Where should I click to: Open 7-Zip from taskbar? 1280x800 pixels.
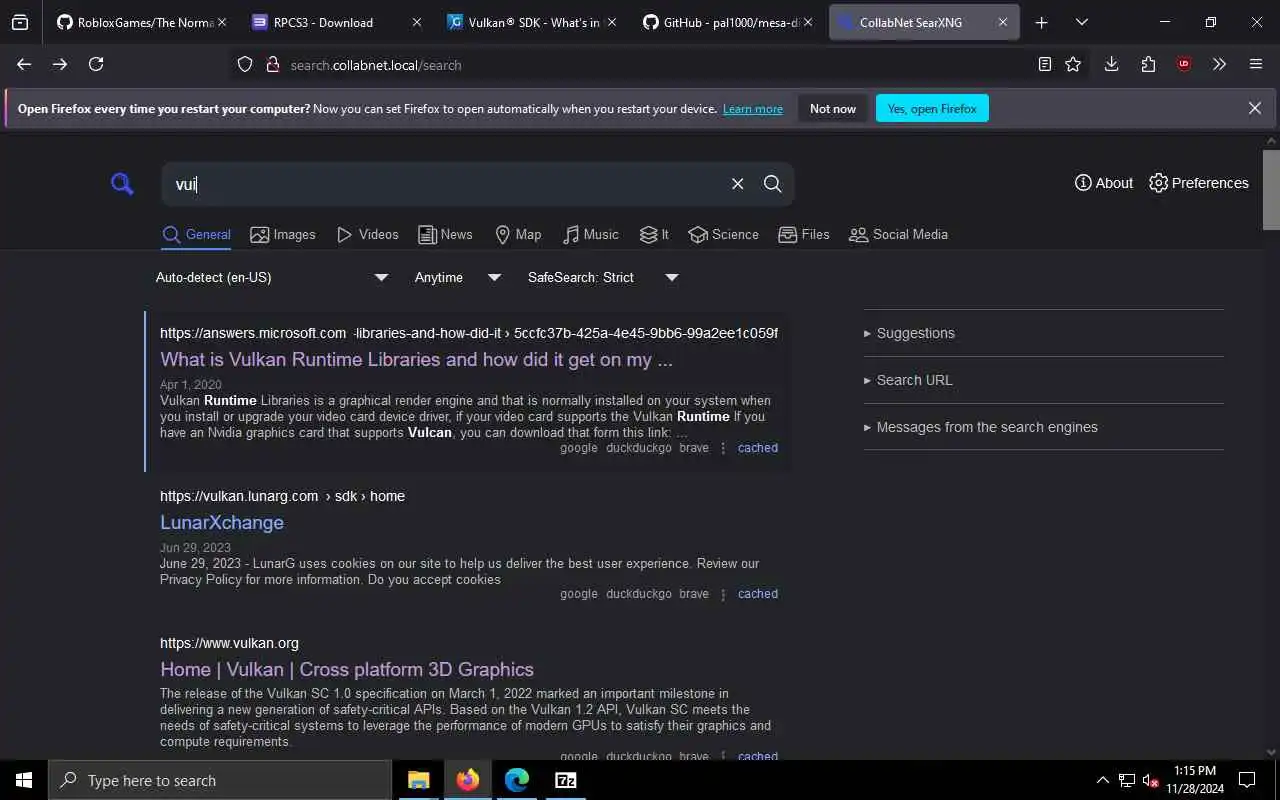(x=565, y=780)
